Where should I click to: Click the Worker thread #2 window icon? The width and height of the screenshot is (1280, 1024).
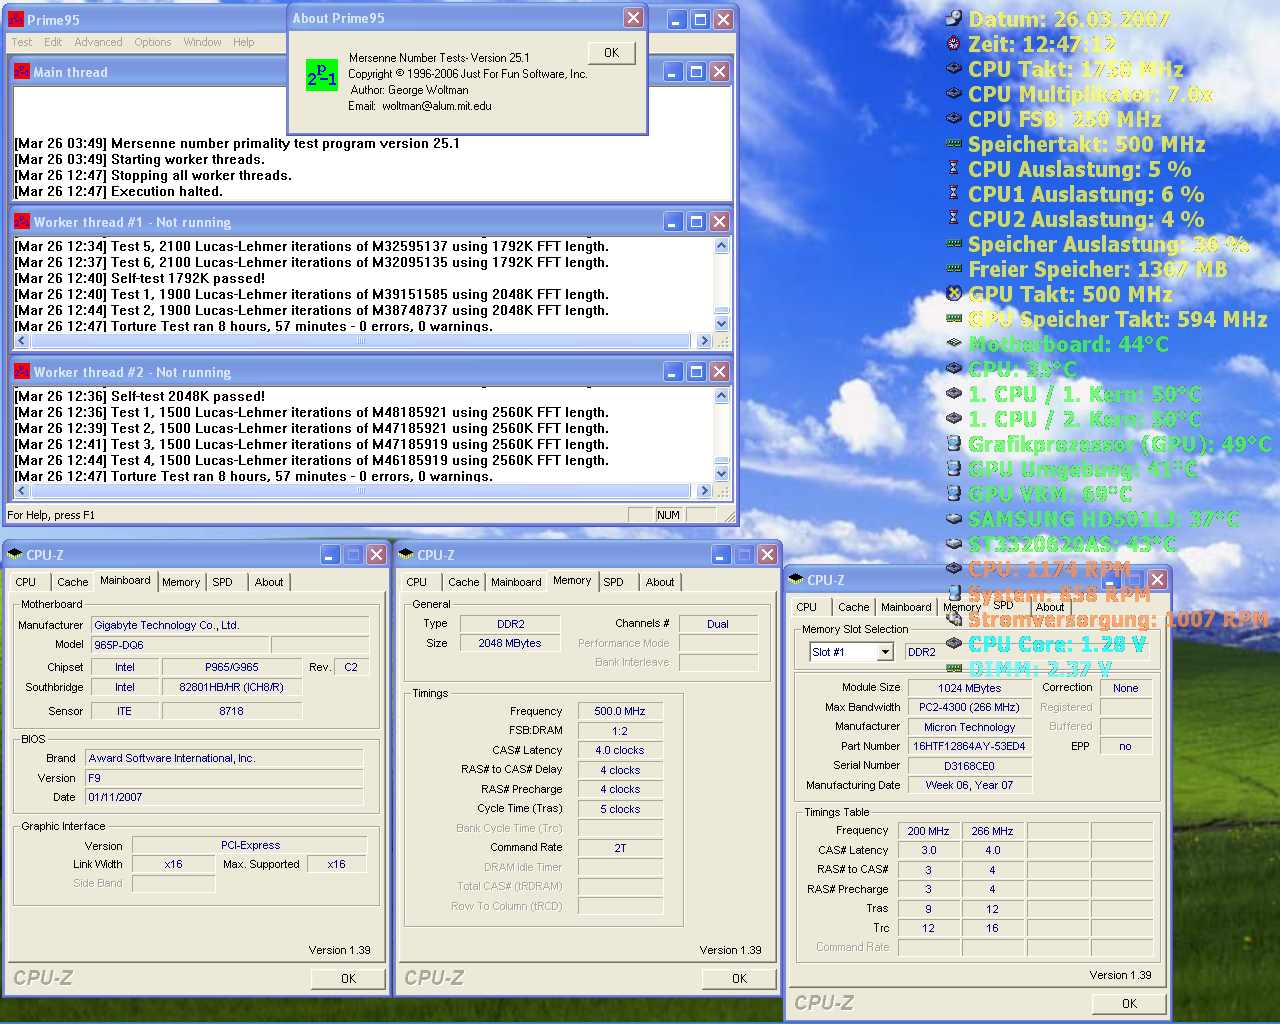(22, 371)
